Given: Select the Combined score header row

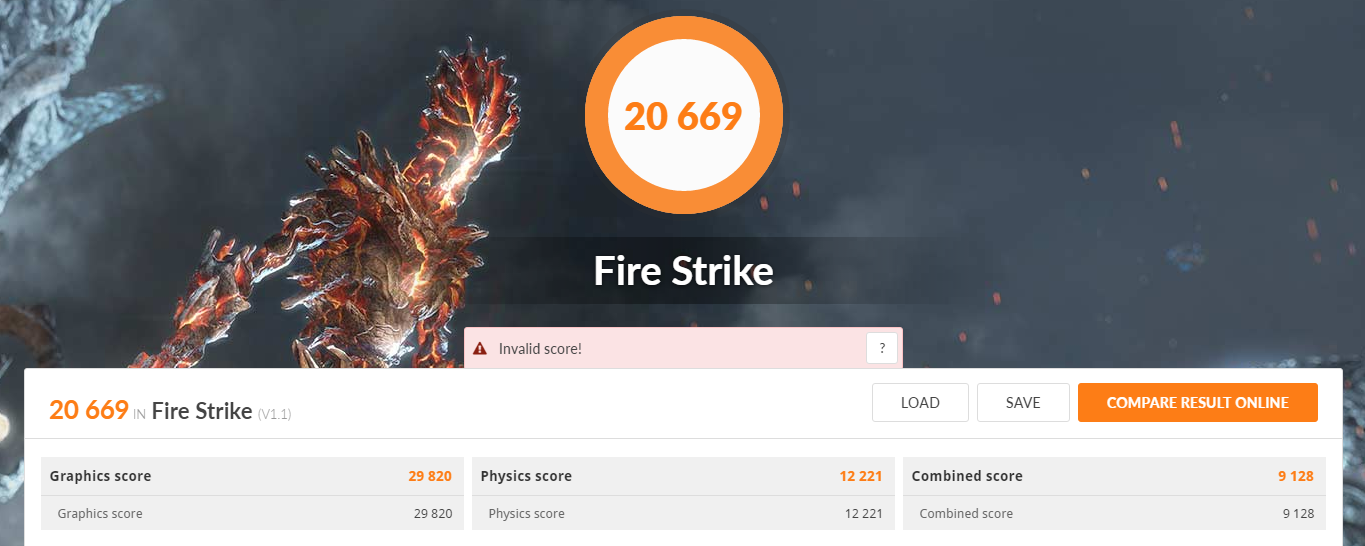Looking at the screenshot, I should click(1114, 476).
